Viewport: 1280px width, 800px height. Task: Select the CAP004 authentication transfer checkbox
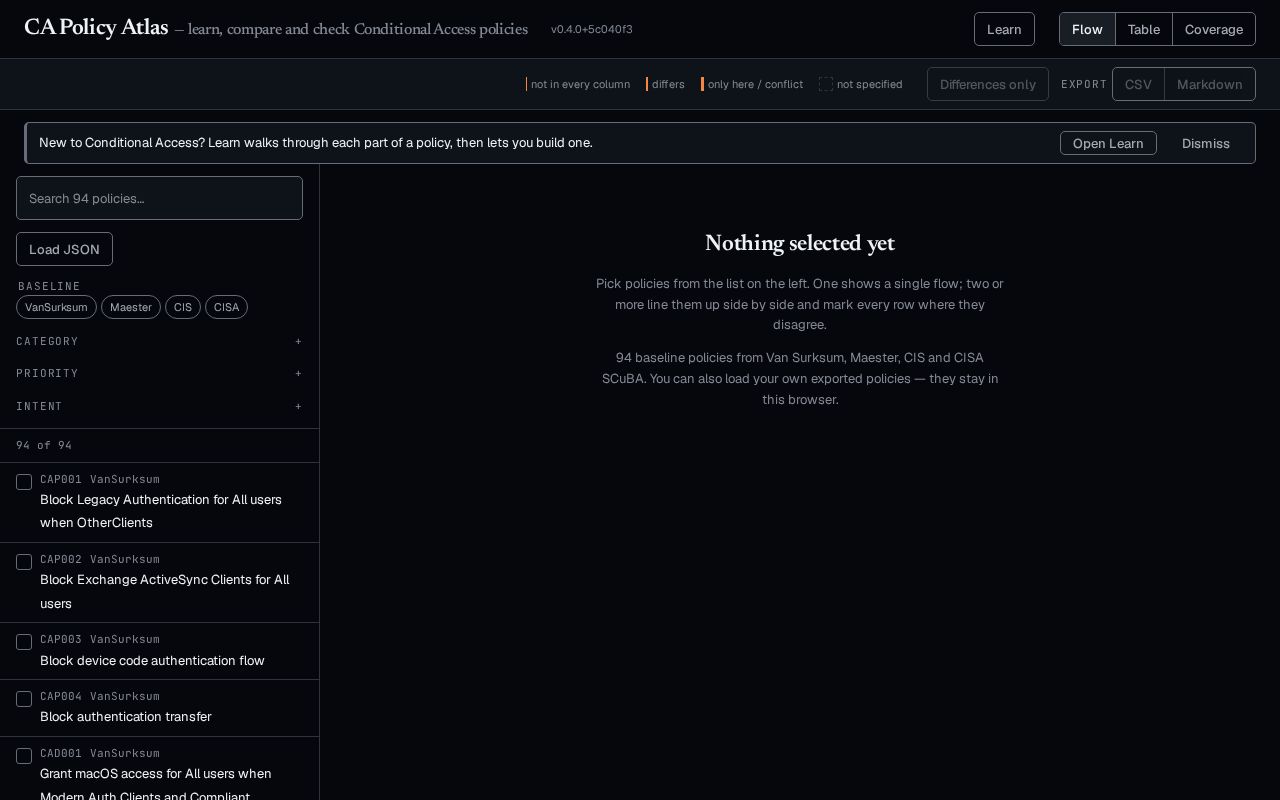(24, 699)
